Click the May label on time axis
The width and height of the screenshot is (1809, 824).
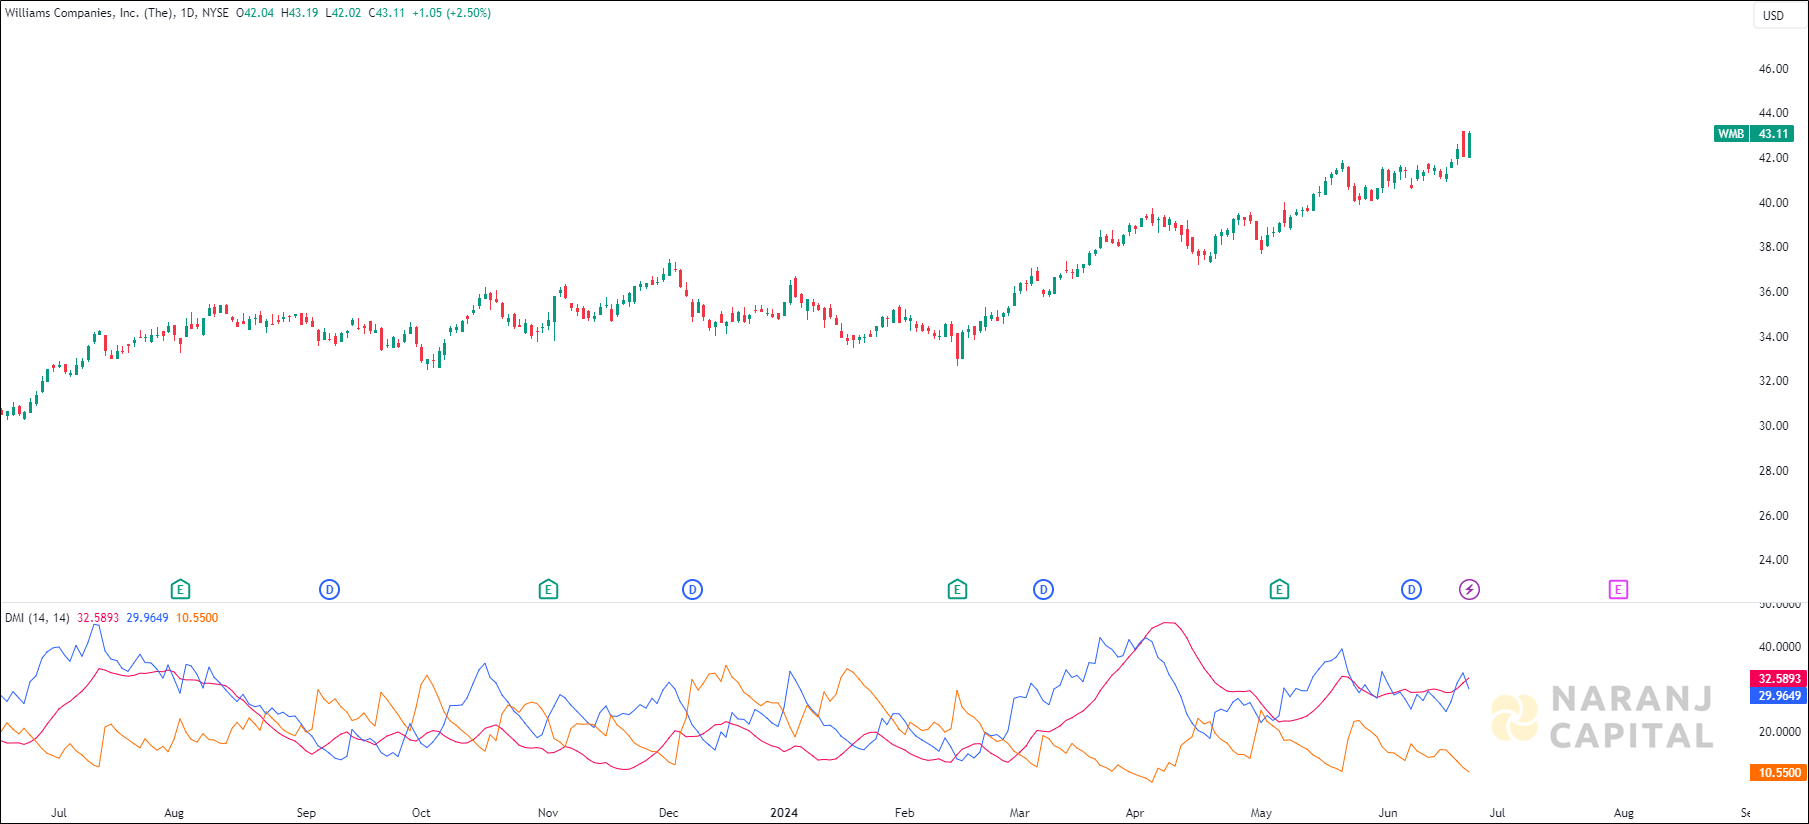click(1261, 813)
